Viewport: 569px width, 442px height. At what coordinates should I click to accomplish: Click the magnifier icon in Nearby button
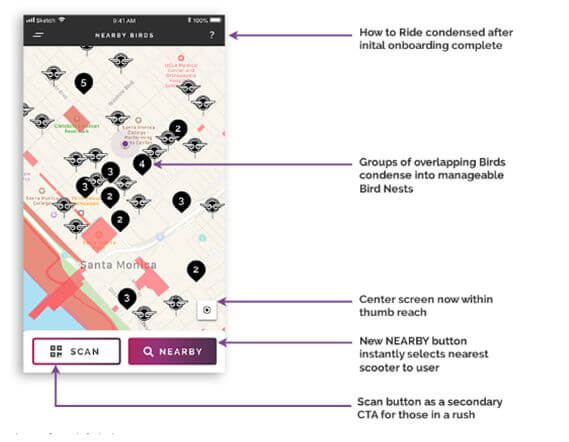(148, 351)
